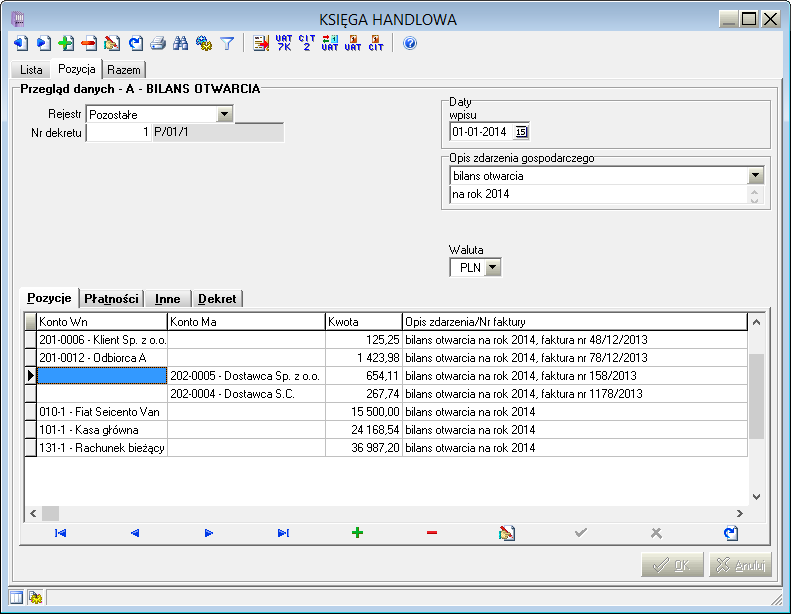Click horizontal scrollbar right arrow in grid

coord(740,514)
